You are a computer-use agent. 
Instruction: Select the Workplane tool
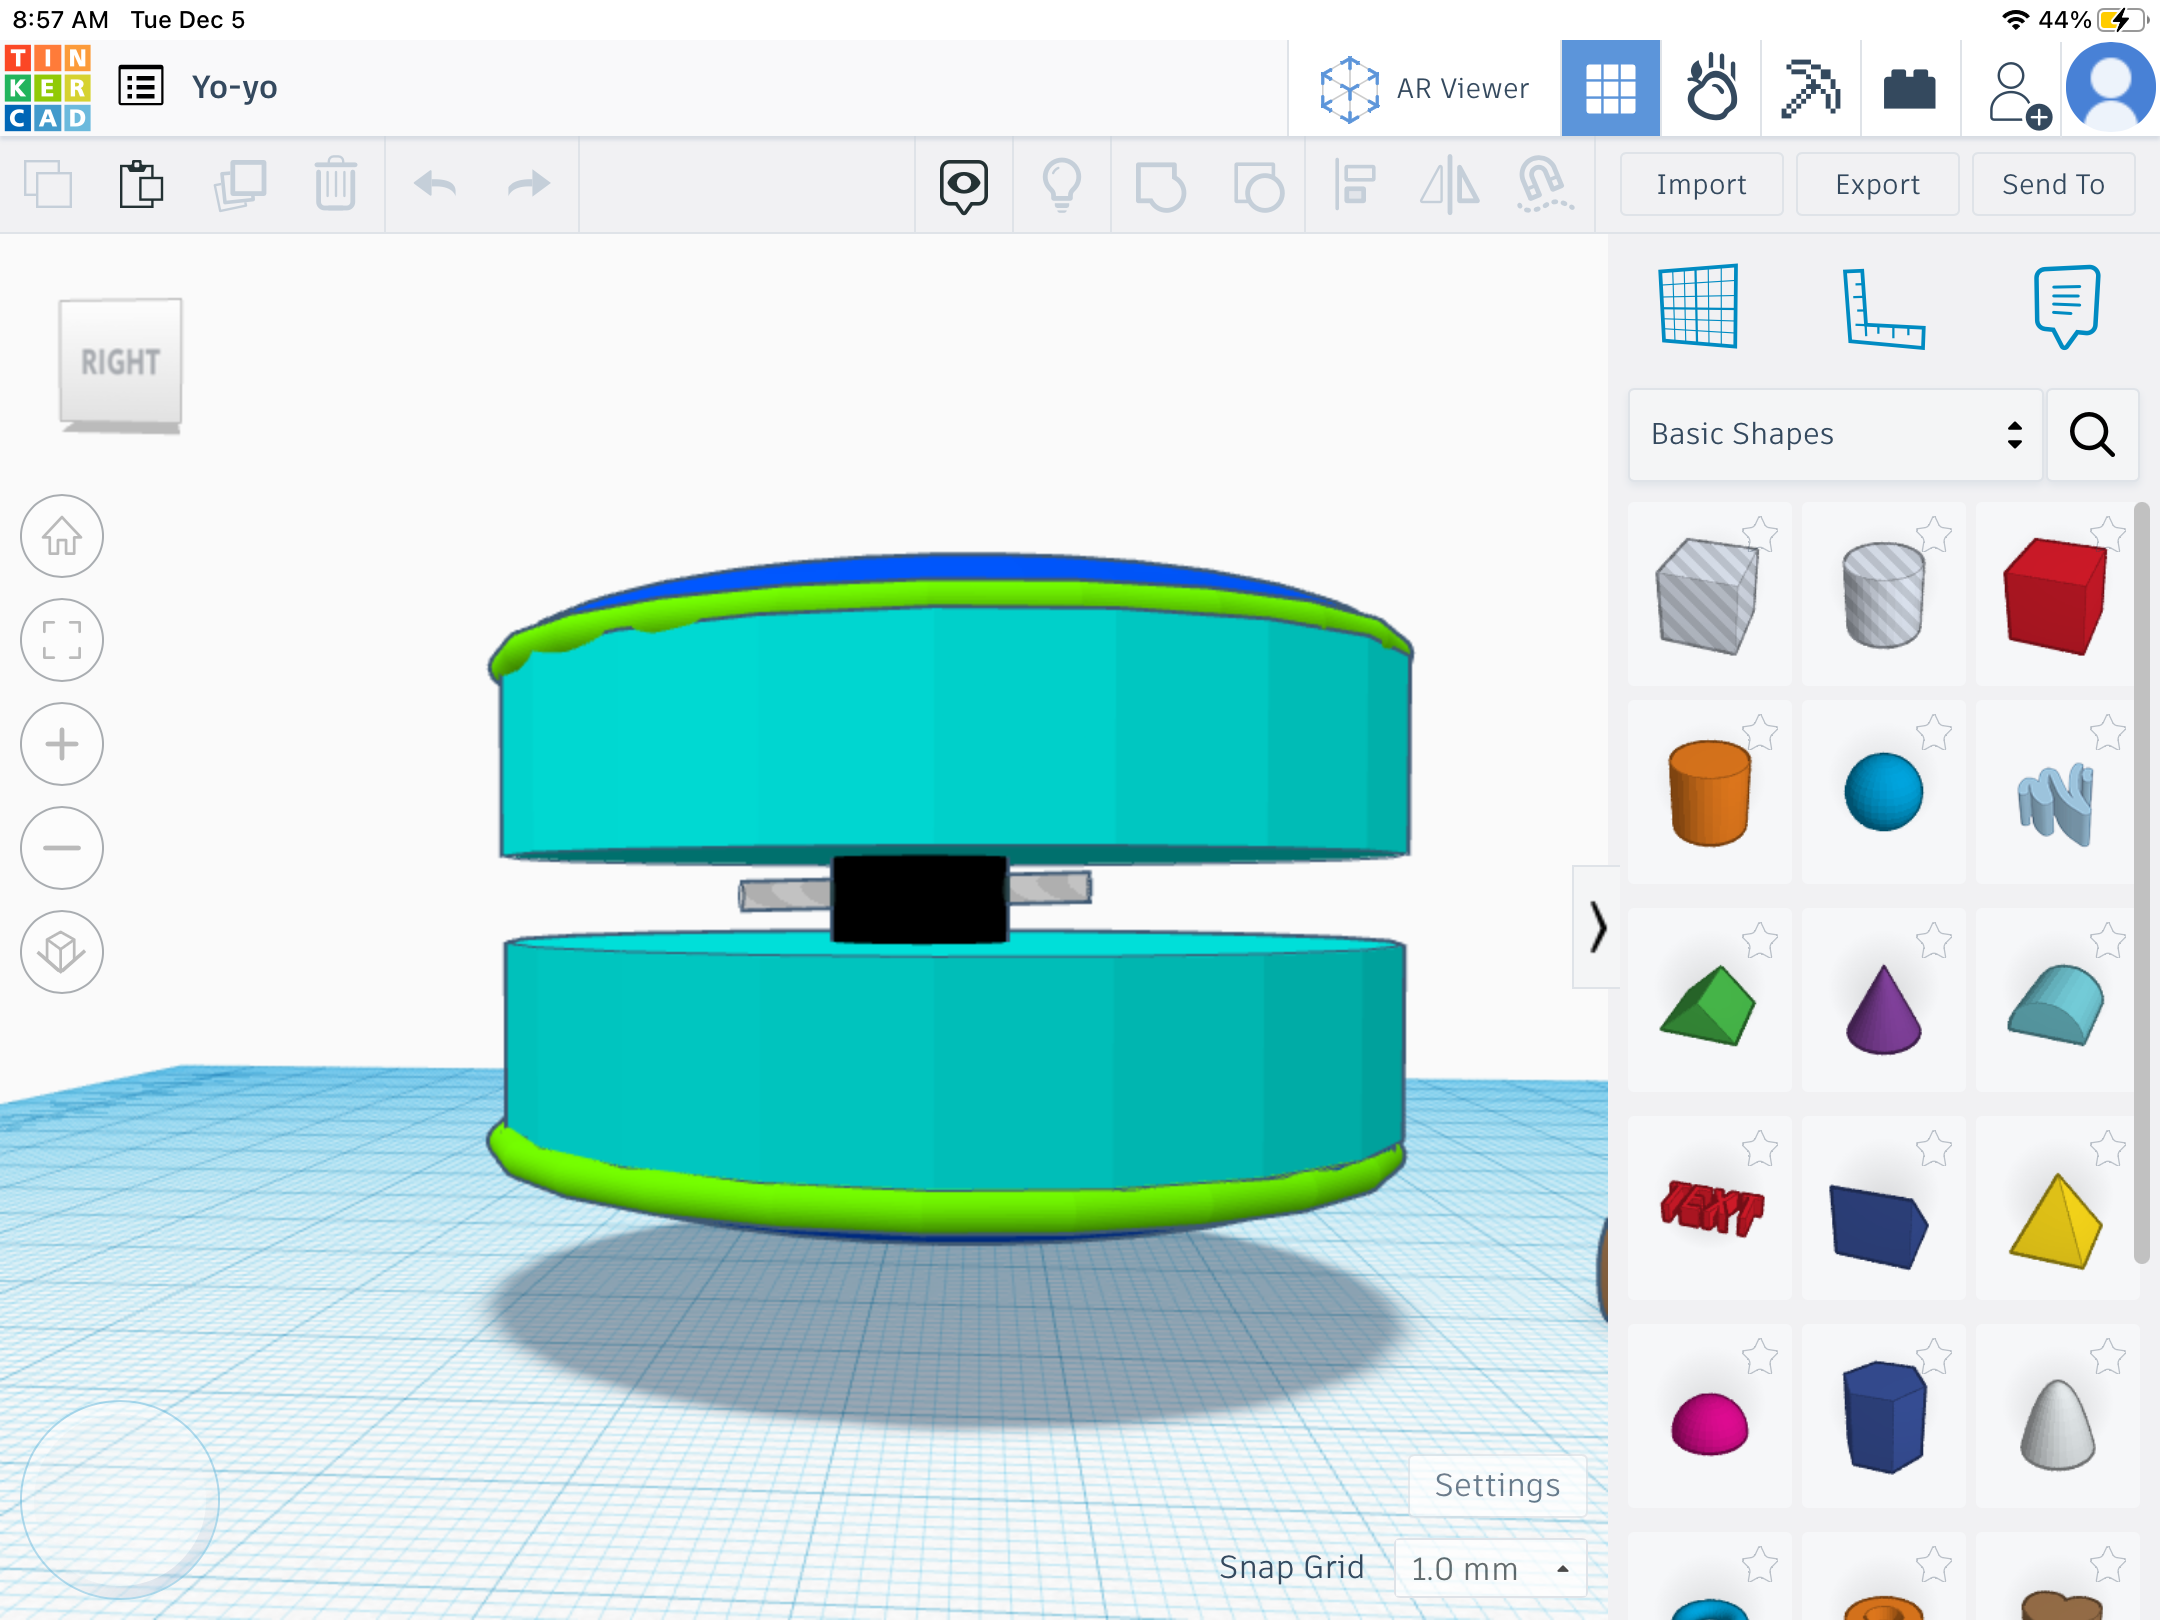(1698, 306)
